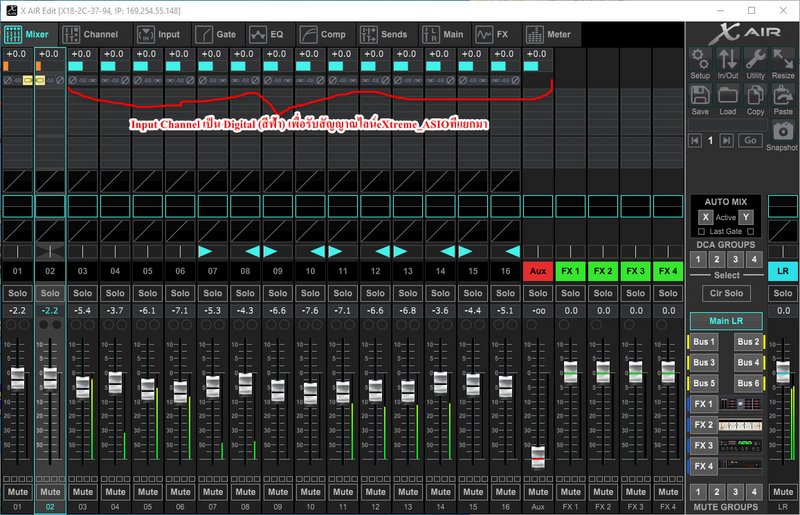Mute channel 03
Image resolution: width=800 pixels, height=515 pixels.
tap(83, 492)
